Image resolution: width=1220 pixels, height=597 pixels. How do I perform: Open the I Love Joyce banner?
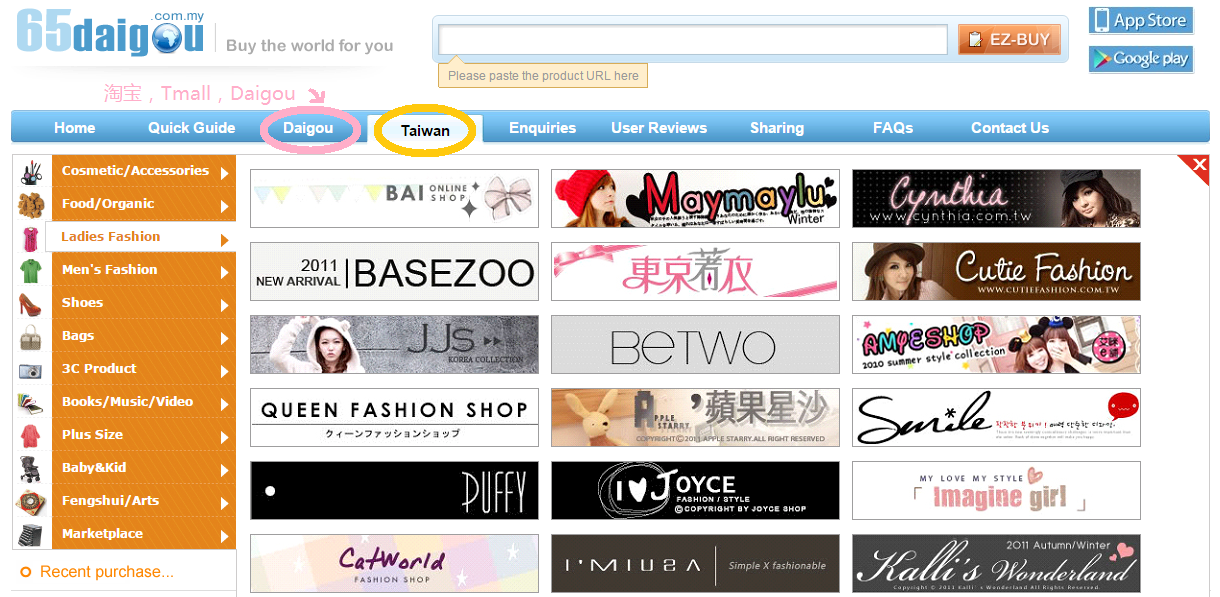[695, 490]
